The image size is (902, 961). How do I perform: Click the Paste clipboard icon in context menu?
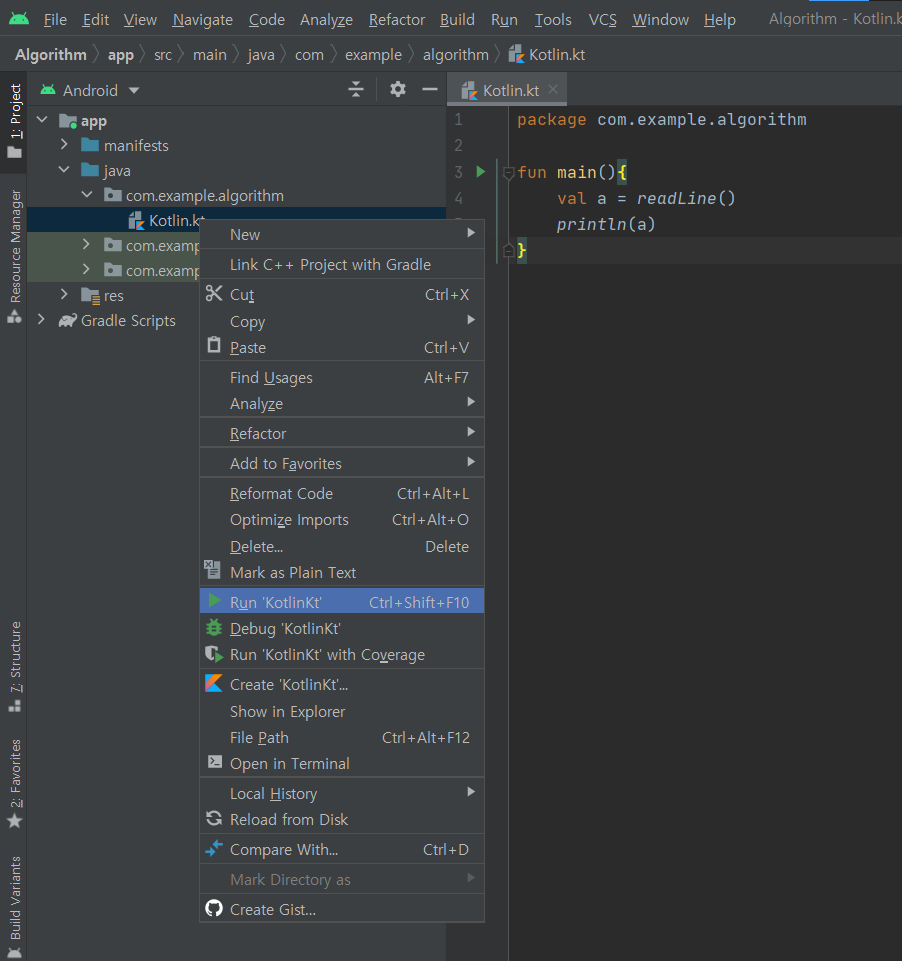pos(214,345)
